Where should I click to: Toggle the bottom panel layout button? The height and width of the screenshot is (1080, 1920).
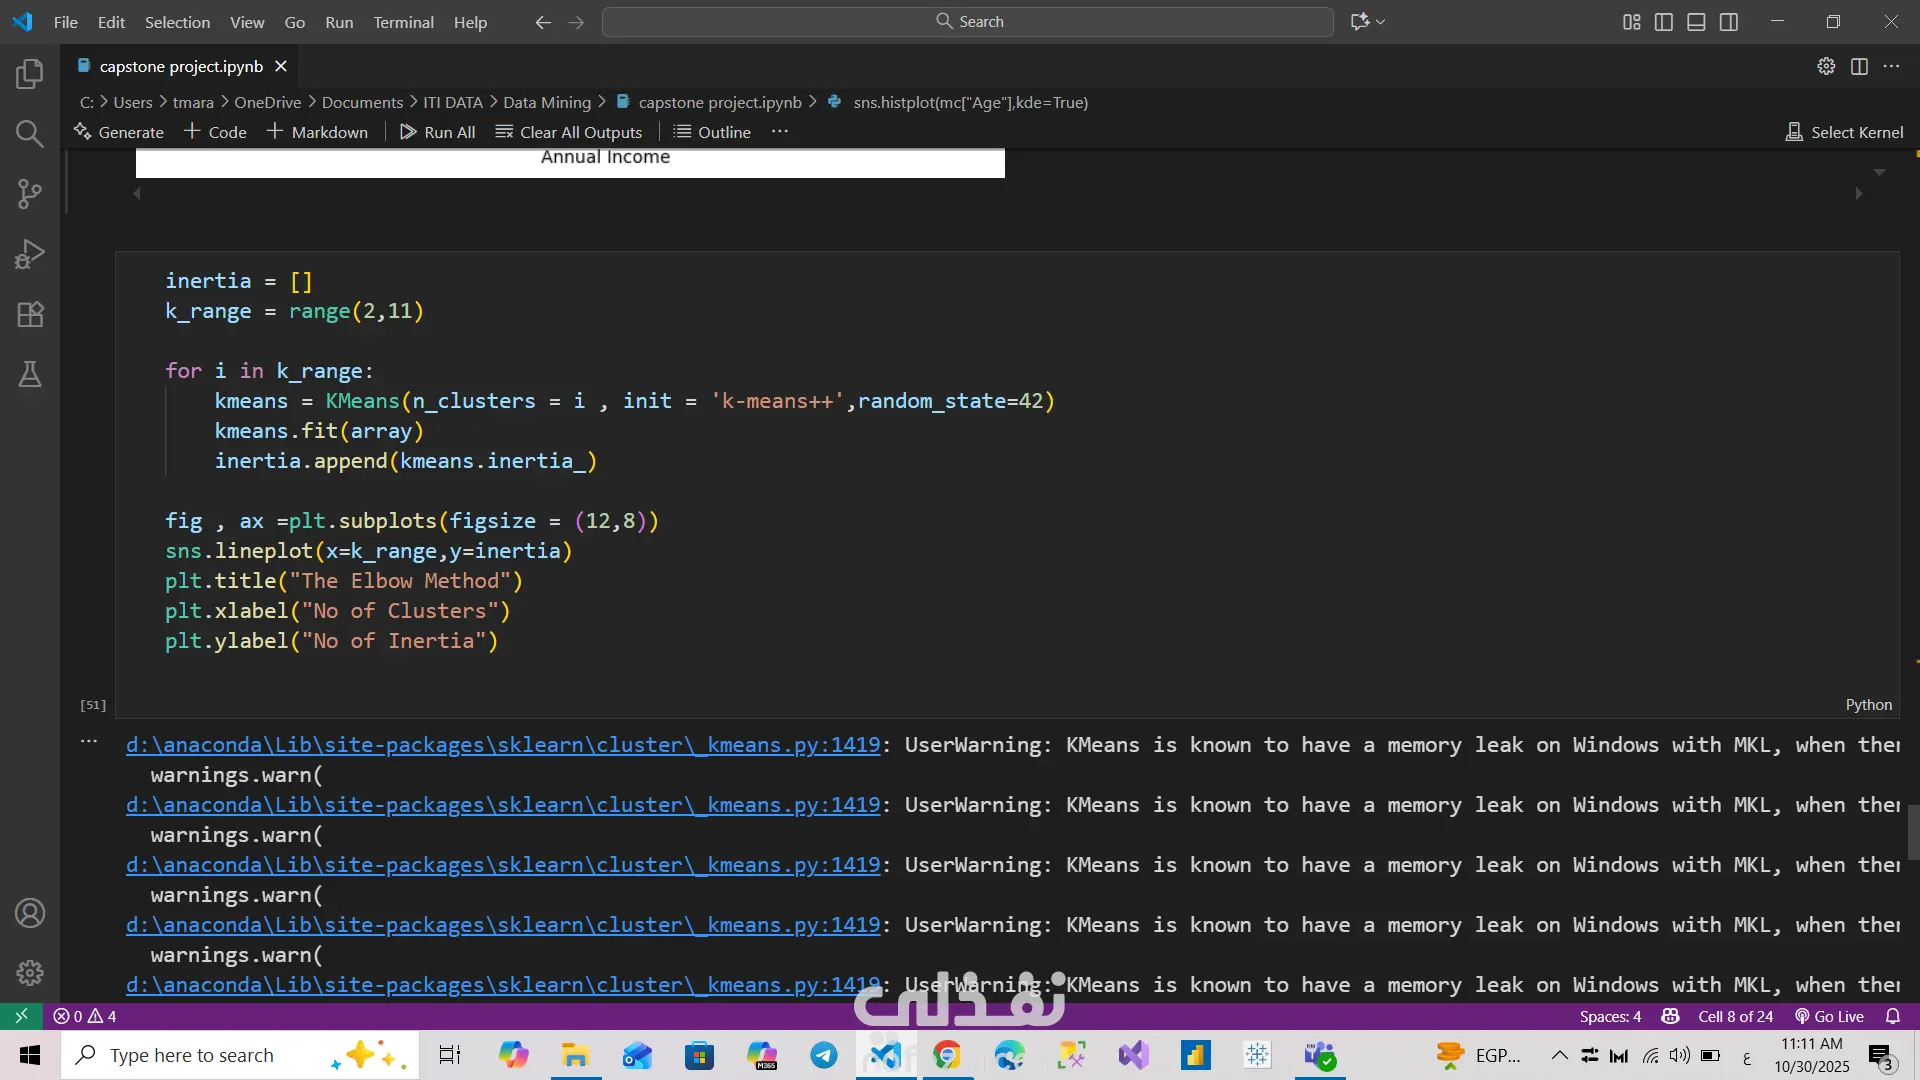click(x=1696, y=22)
